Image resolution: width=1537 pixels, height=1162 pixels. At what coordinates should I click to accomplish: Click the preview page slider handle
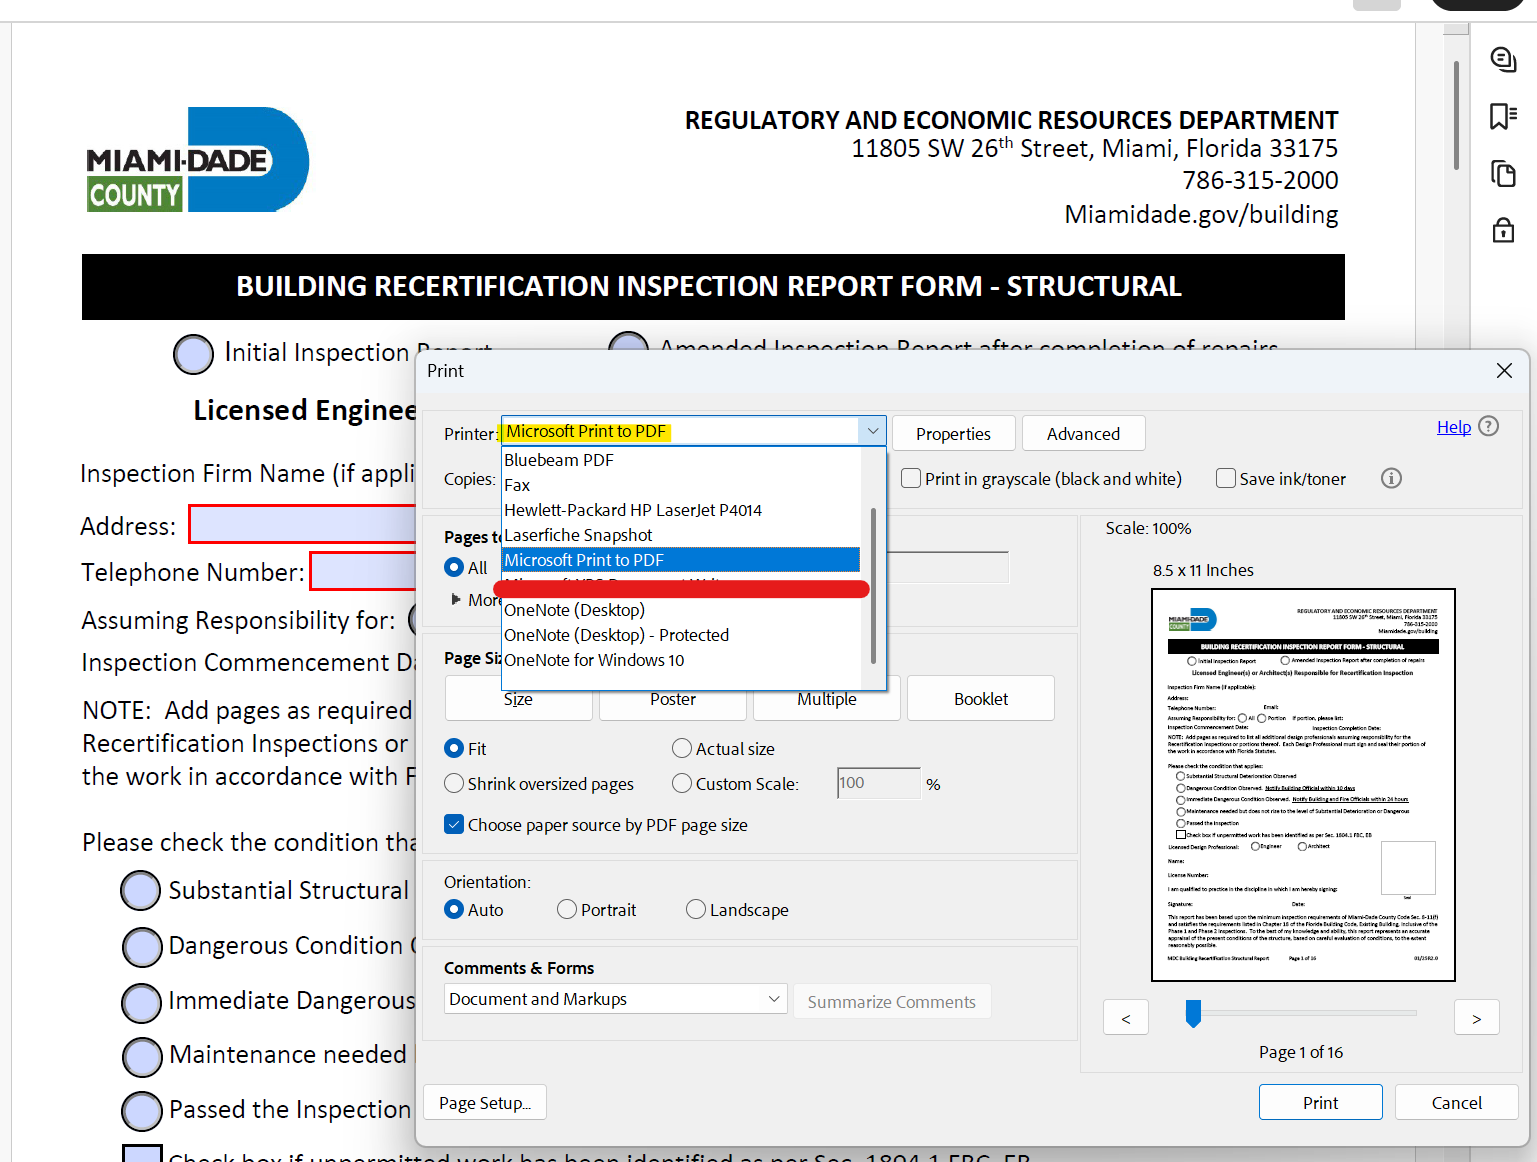click(x=1193, y=1013)
